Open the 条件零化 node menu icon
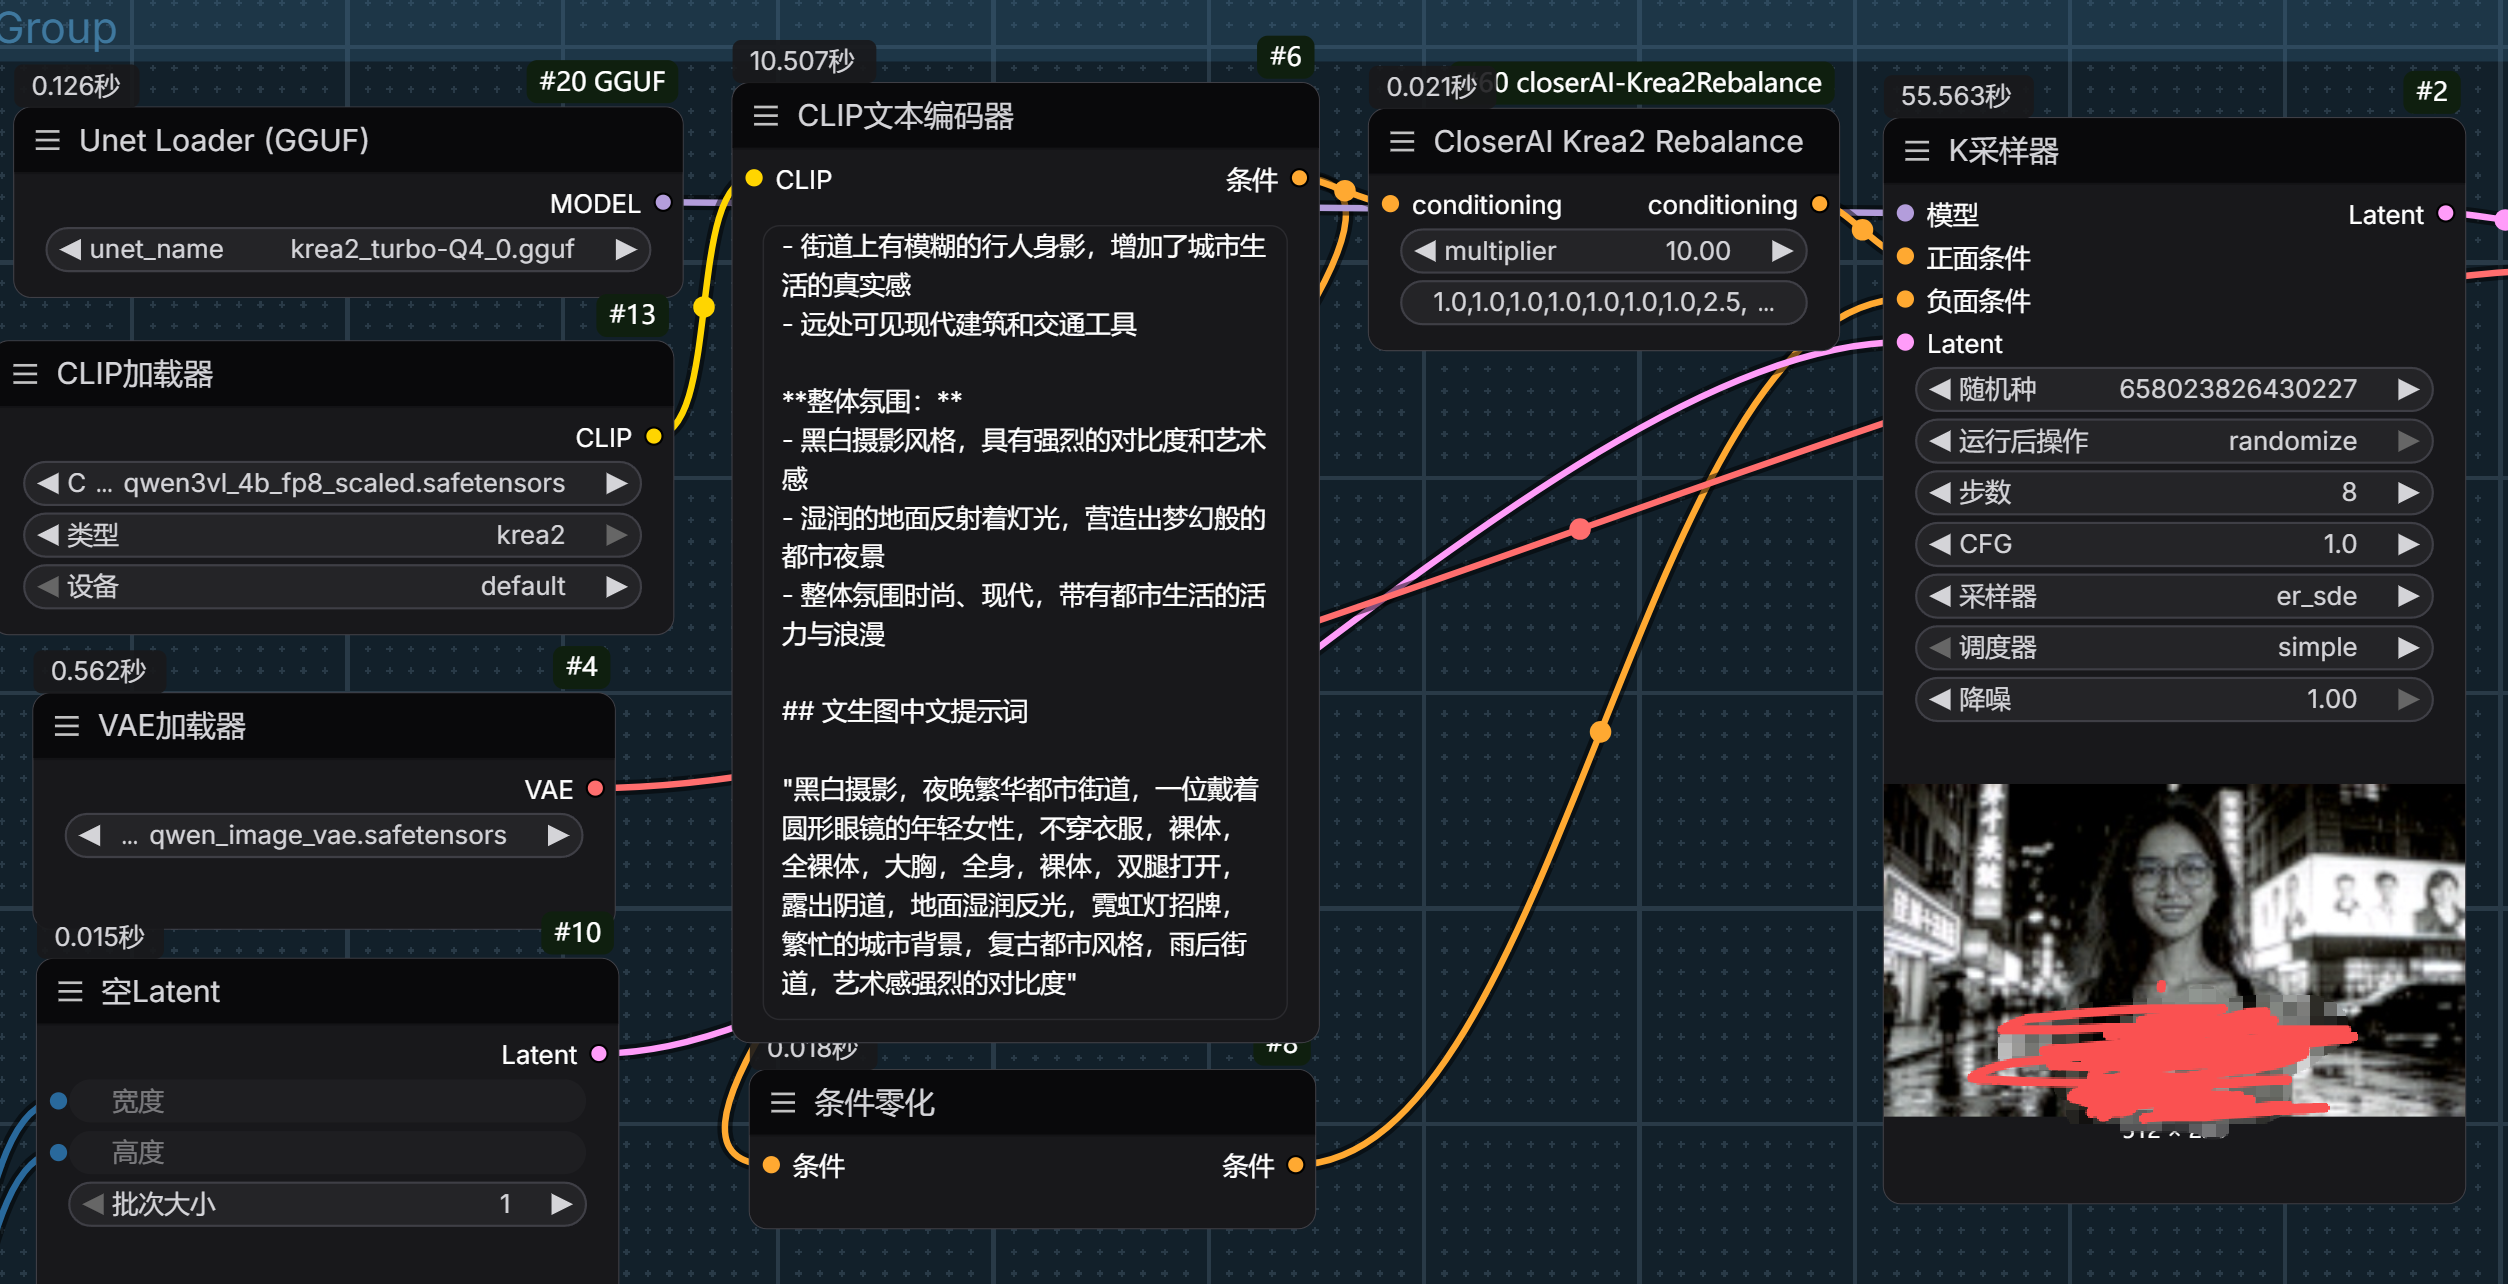Screen dimensions: 2508x1284 click(783, 1103)
